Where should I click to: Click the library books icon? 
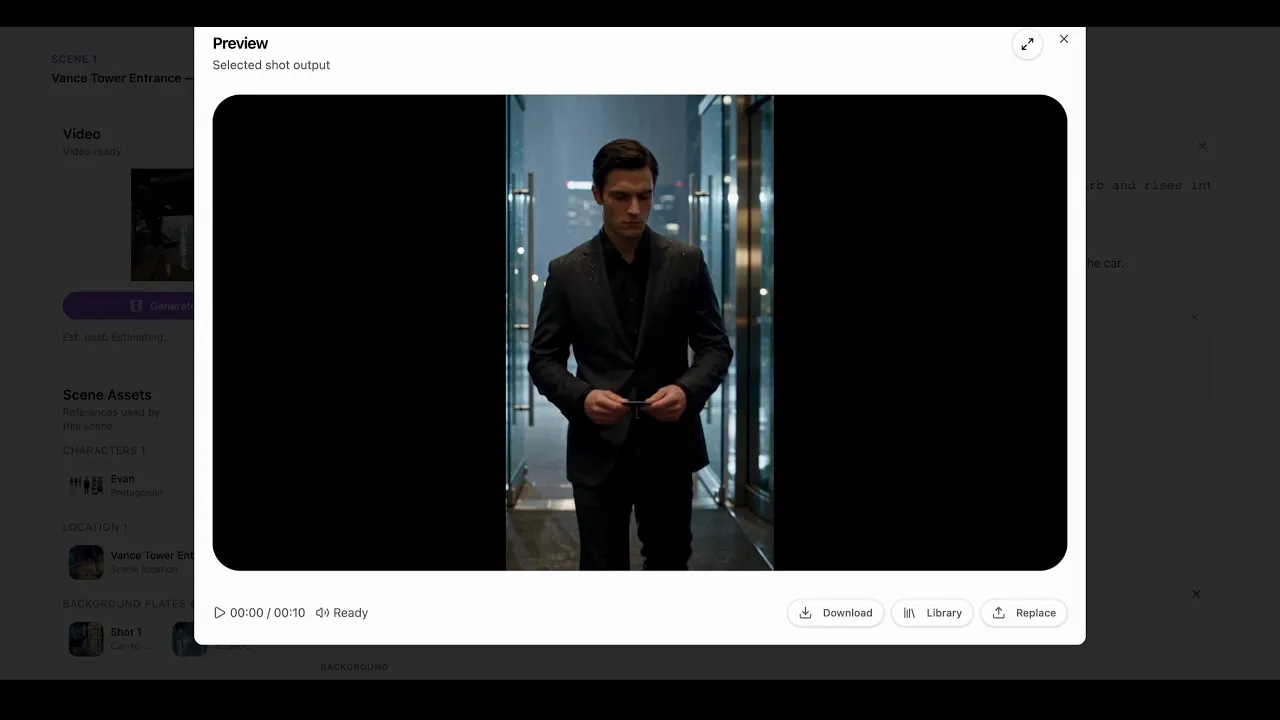pyautogui.click(x=909, y=613)
